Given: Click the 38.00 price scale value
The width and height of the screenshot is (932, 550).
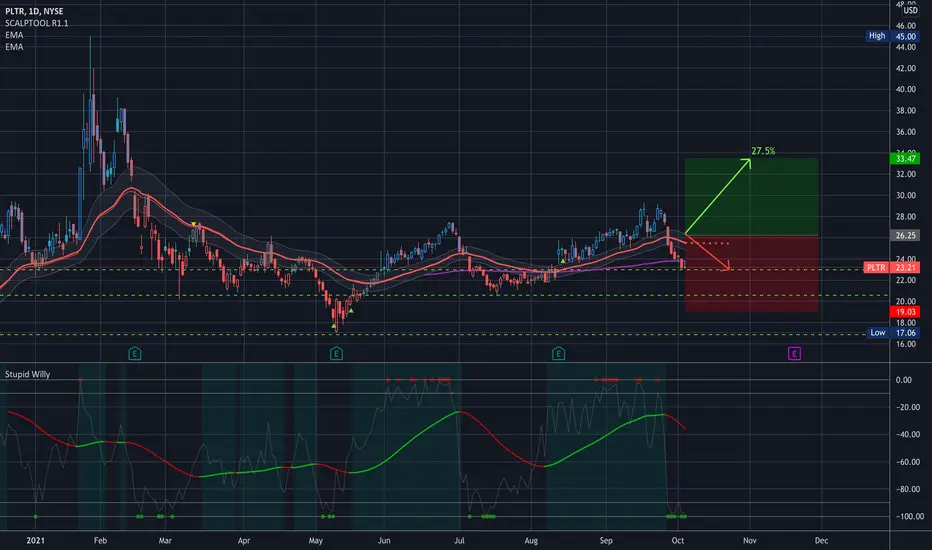Looking at the screenshot, I should [x=905, y=111].
